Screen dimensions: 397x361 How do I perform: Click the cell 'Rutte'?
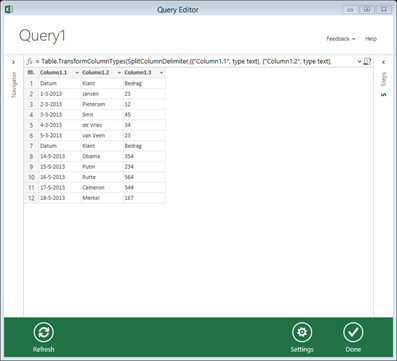point(102,177)
